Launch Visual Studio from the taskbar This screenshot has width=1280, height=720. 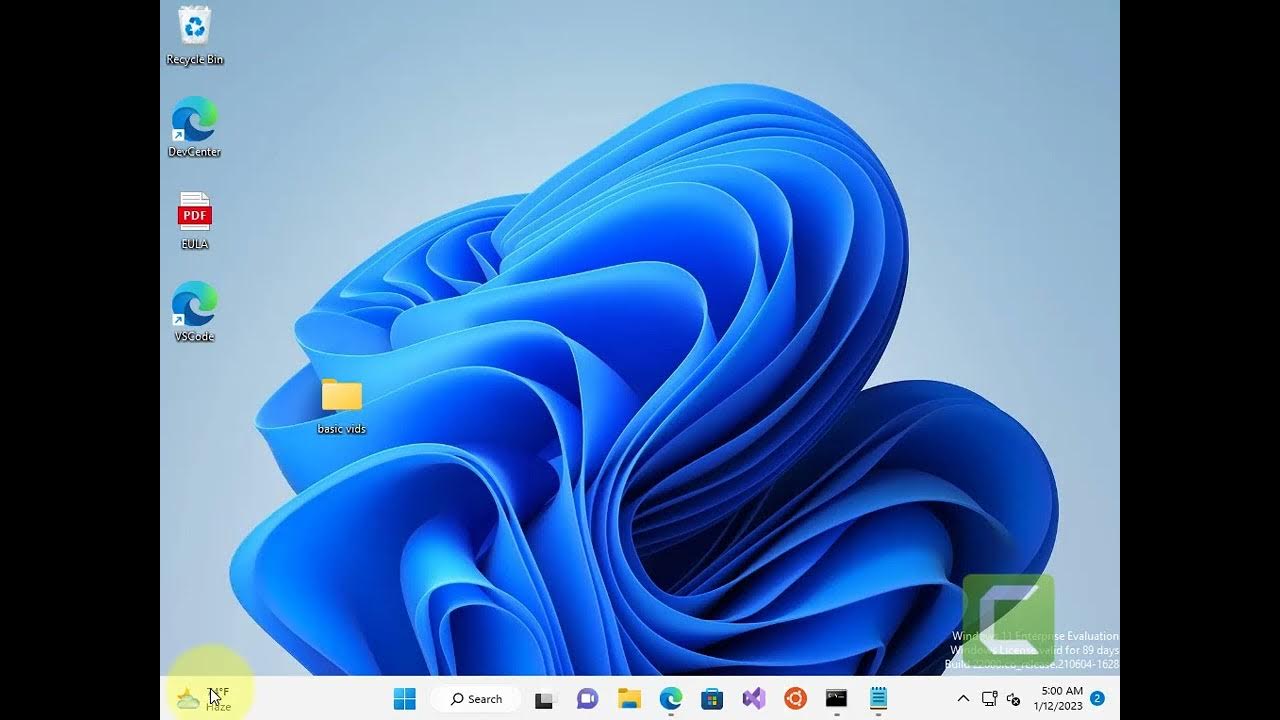[753, 699]
